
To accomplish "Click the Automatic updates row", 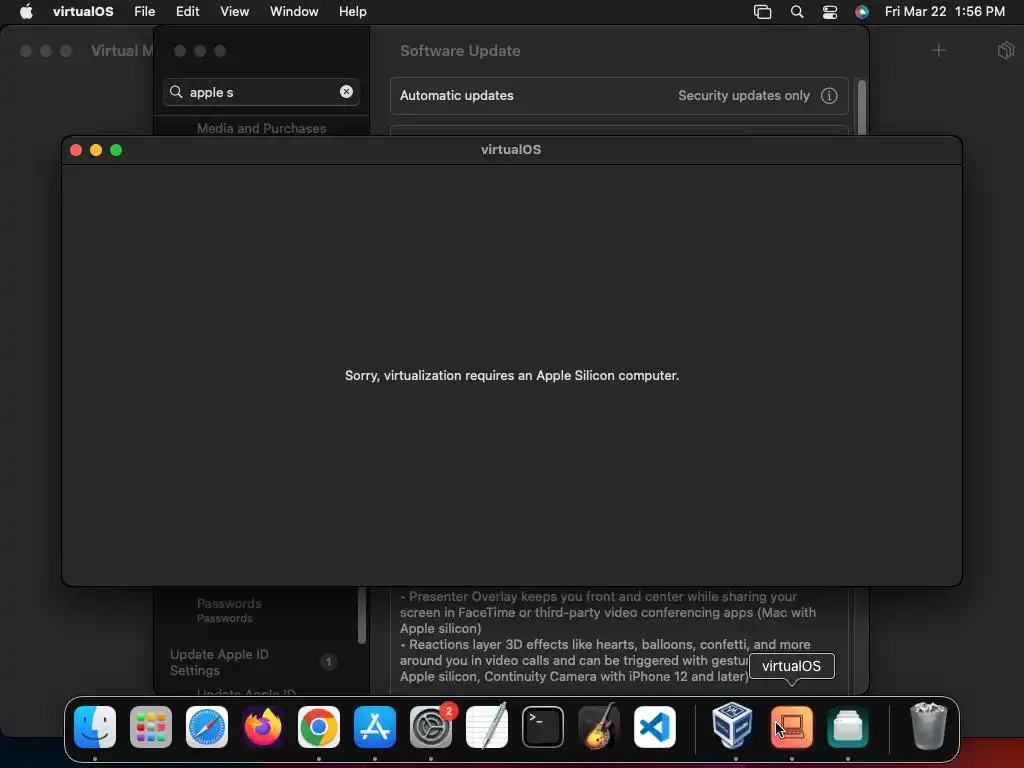I will [619, 95].
